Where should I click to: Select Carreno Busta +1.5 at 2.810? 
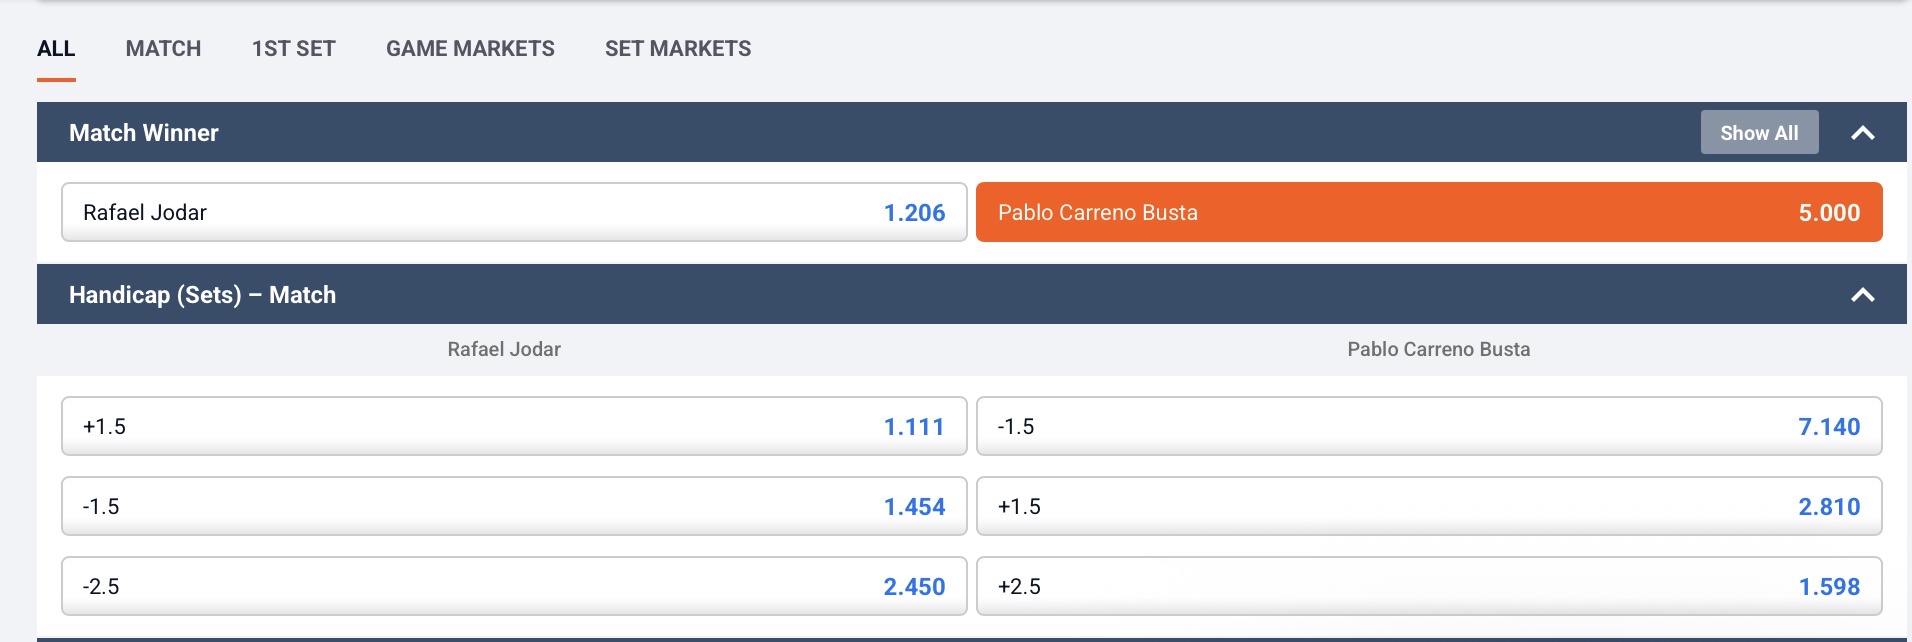click(x=1429, y=506)
